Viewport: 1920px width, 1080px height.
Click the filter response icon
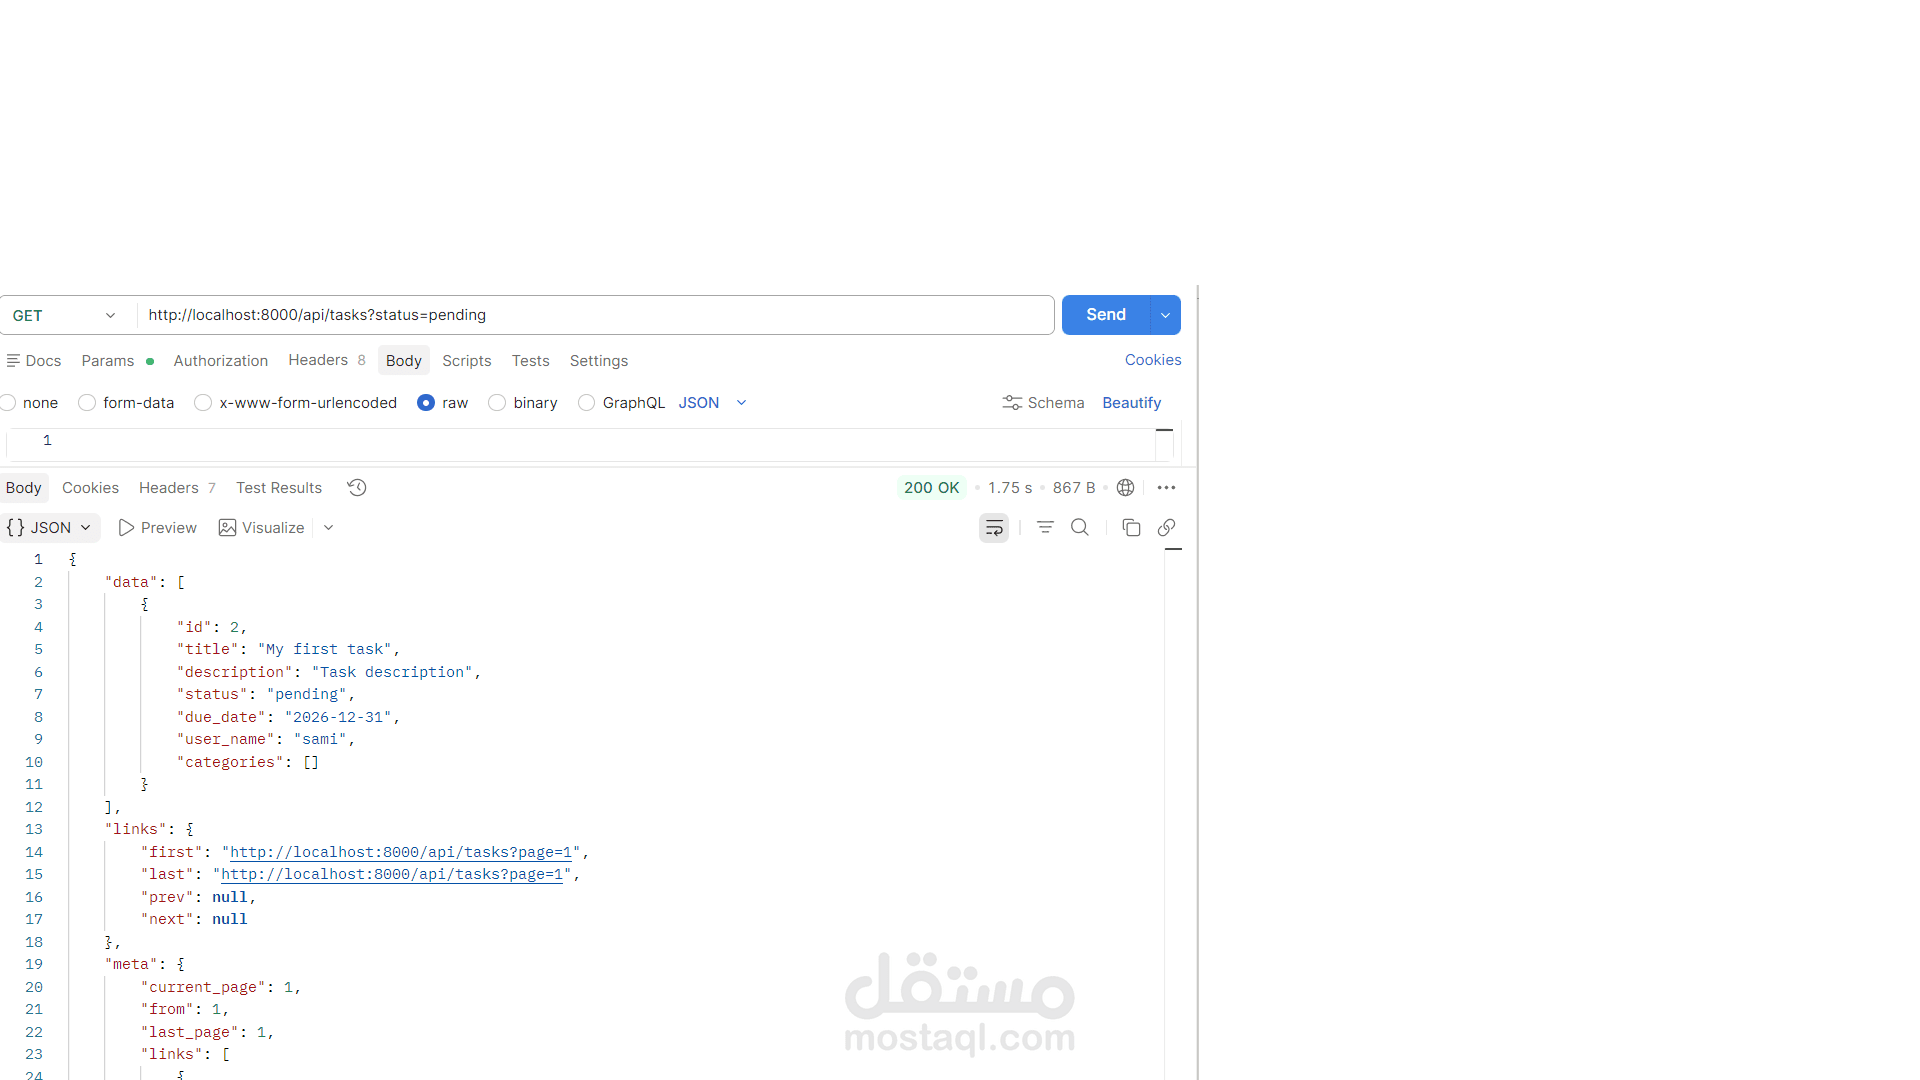click(x=1045, y=528)
